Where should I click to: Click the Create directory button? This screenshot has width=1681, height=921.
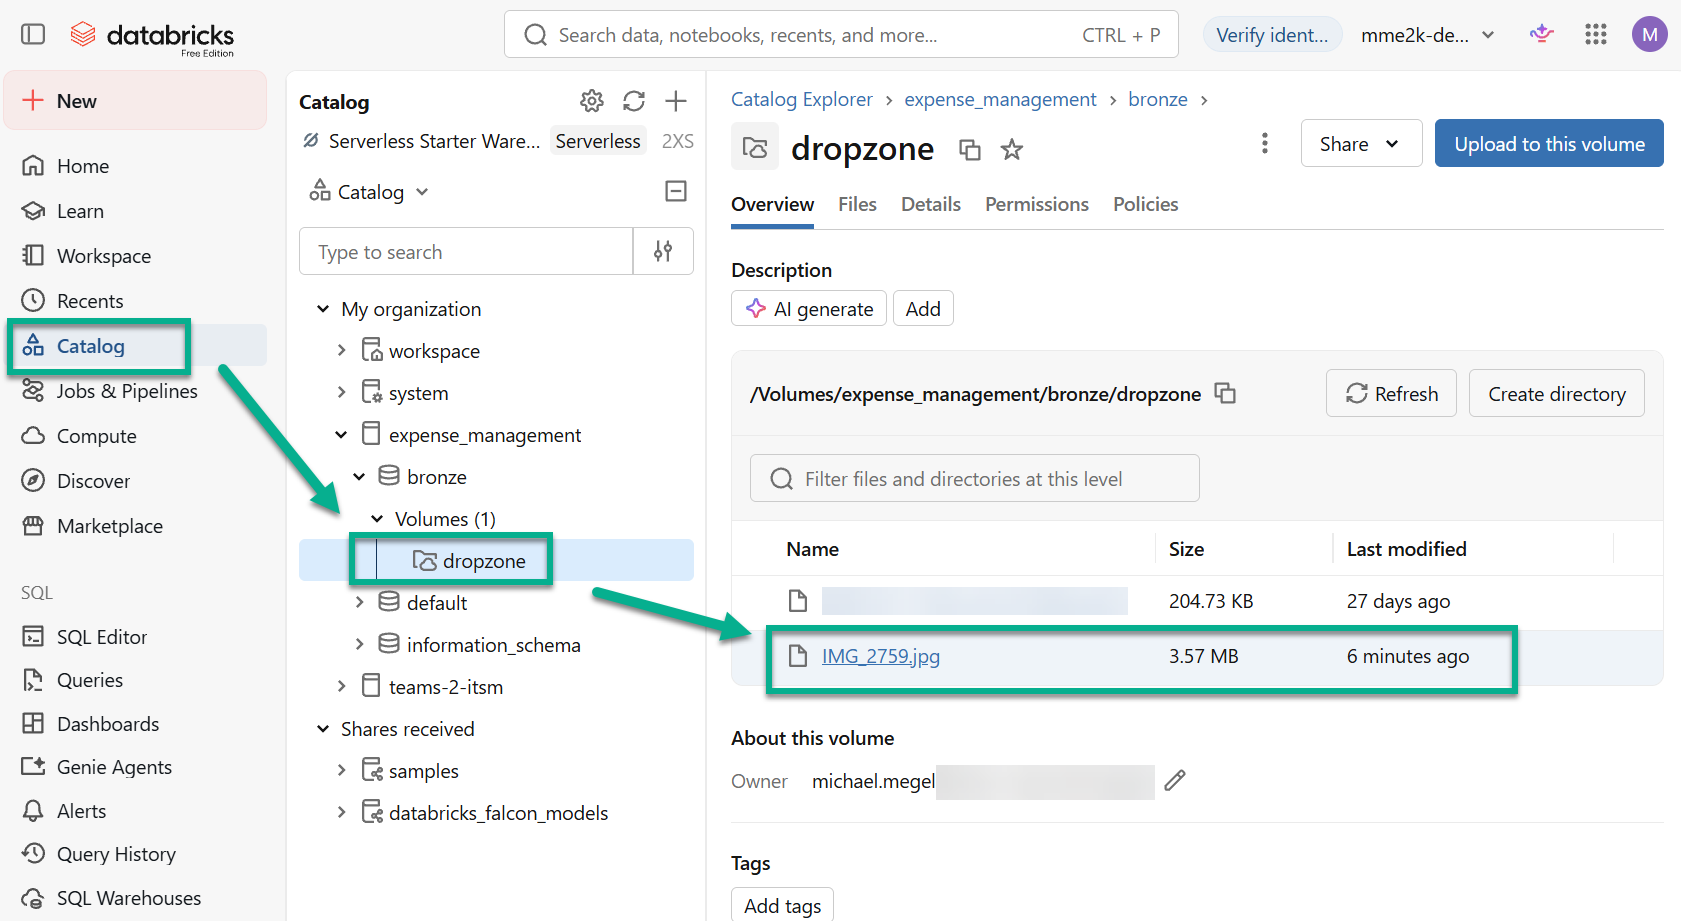click(x=1556, y=393)
